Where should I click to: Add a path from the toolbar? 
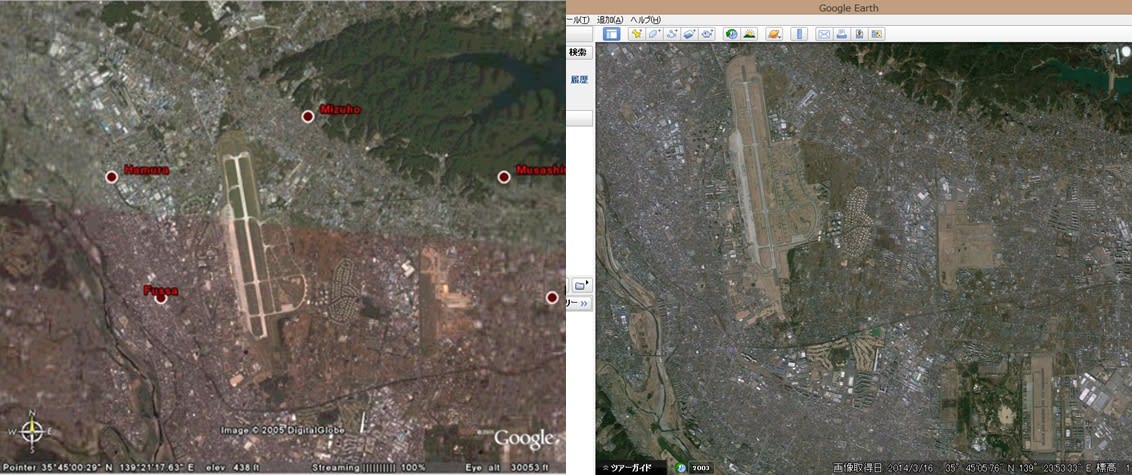coord(672,34)
